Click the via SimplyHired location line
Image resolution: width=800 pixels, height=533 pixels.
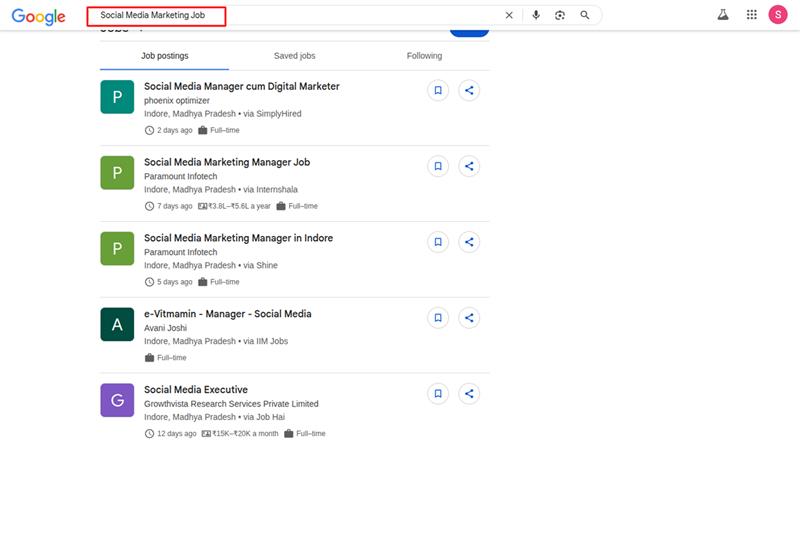(222, 114)
